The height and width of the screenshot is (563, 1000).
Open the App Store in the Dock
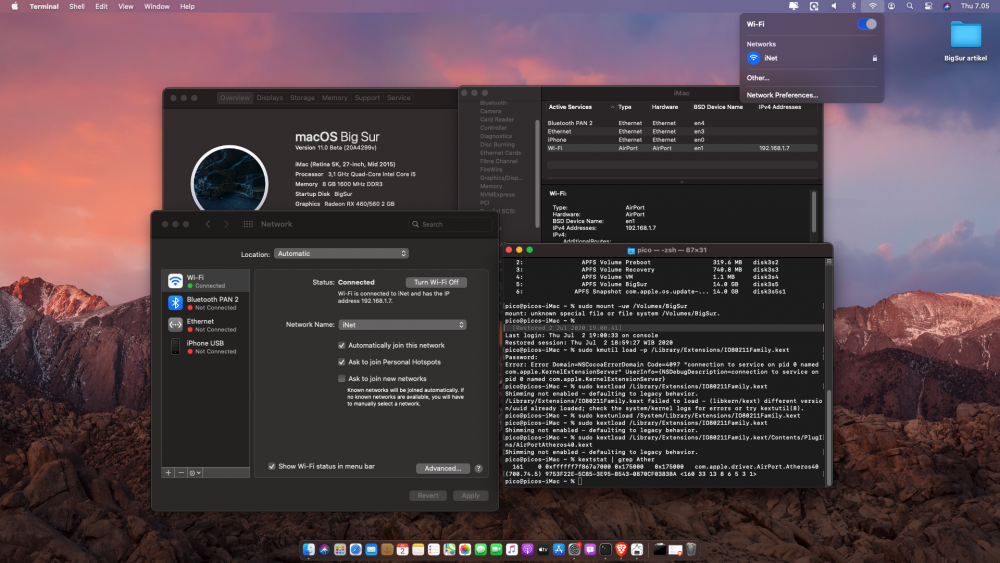(559, 549)
